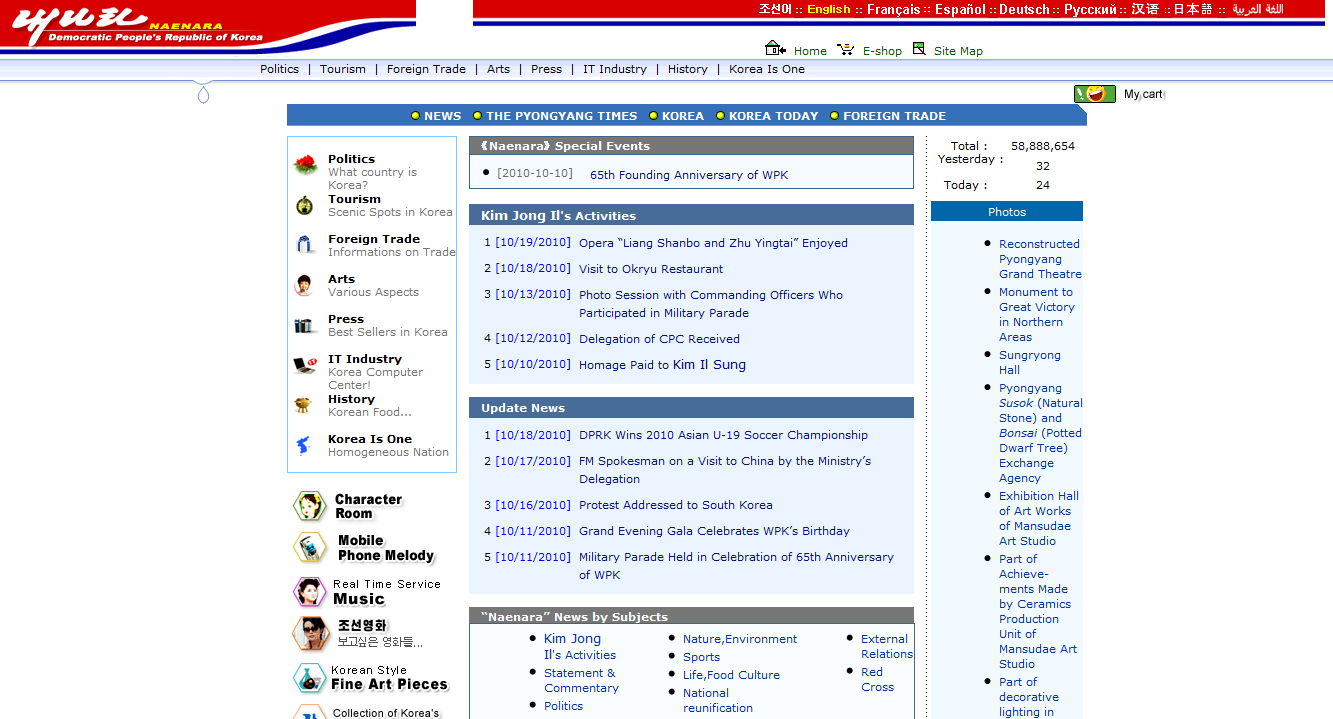This screenshot has width=1333, height=719.
Task: Click the My cart smiley icon
Action: 1094,94
